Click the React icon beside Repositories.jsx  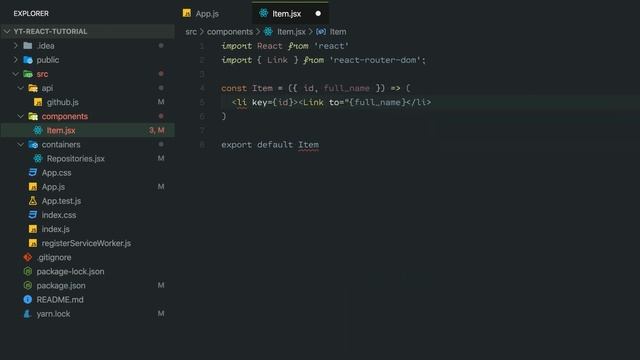(x=38, y=158)
